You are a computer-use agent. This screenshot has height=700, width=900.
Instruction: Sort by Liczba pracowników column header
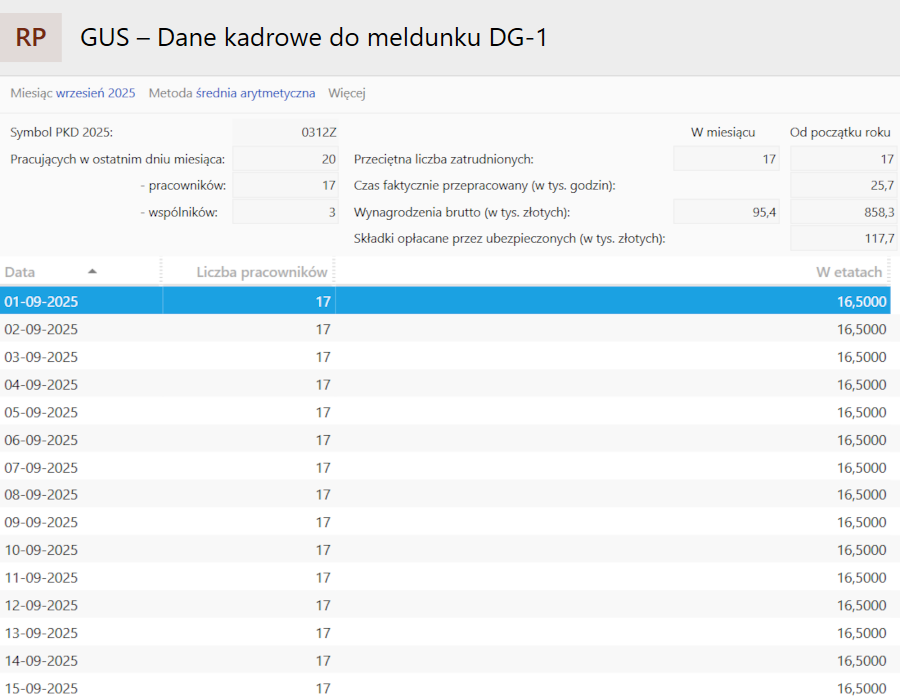(x=262, y=272)
